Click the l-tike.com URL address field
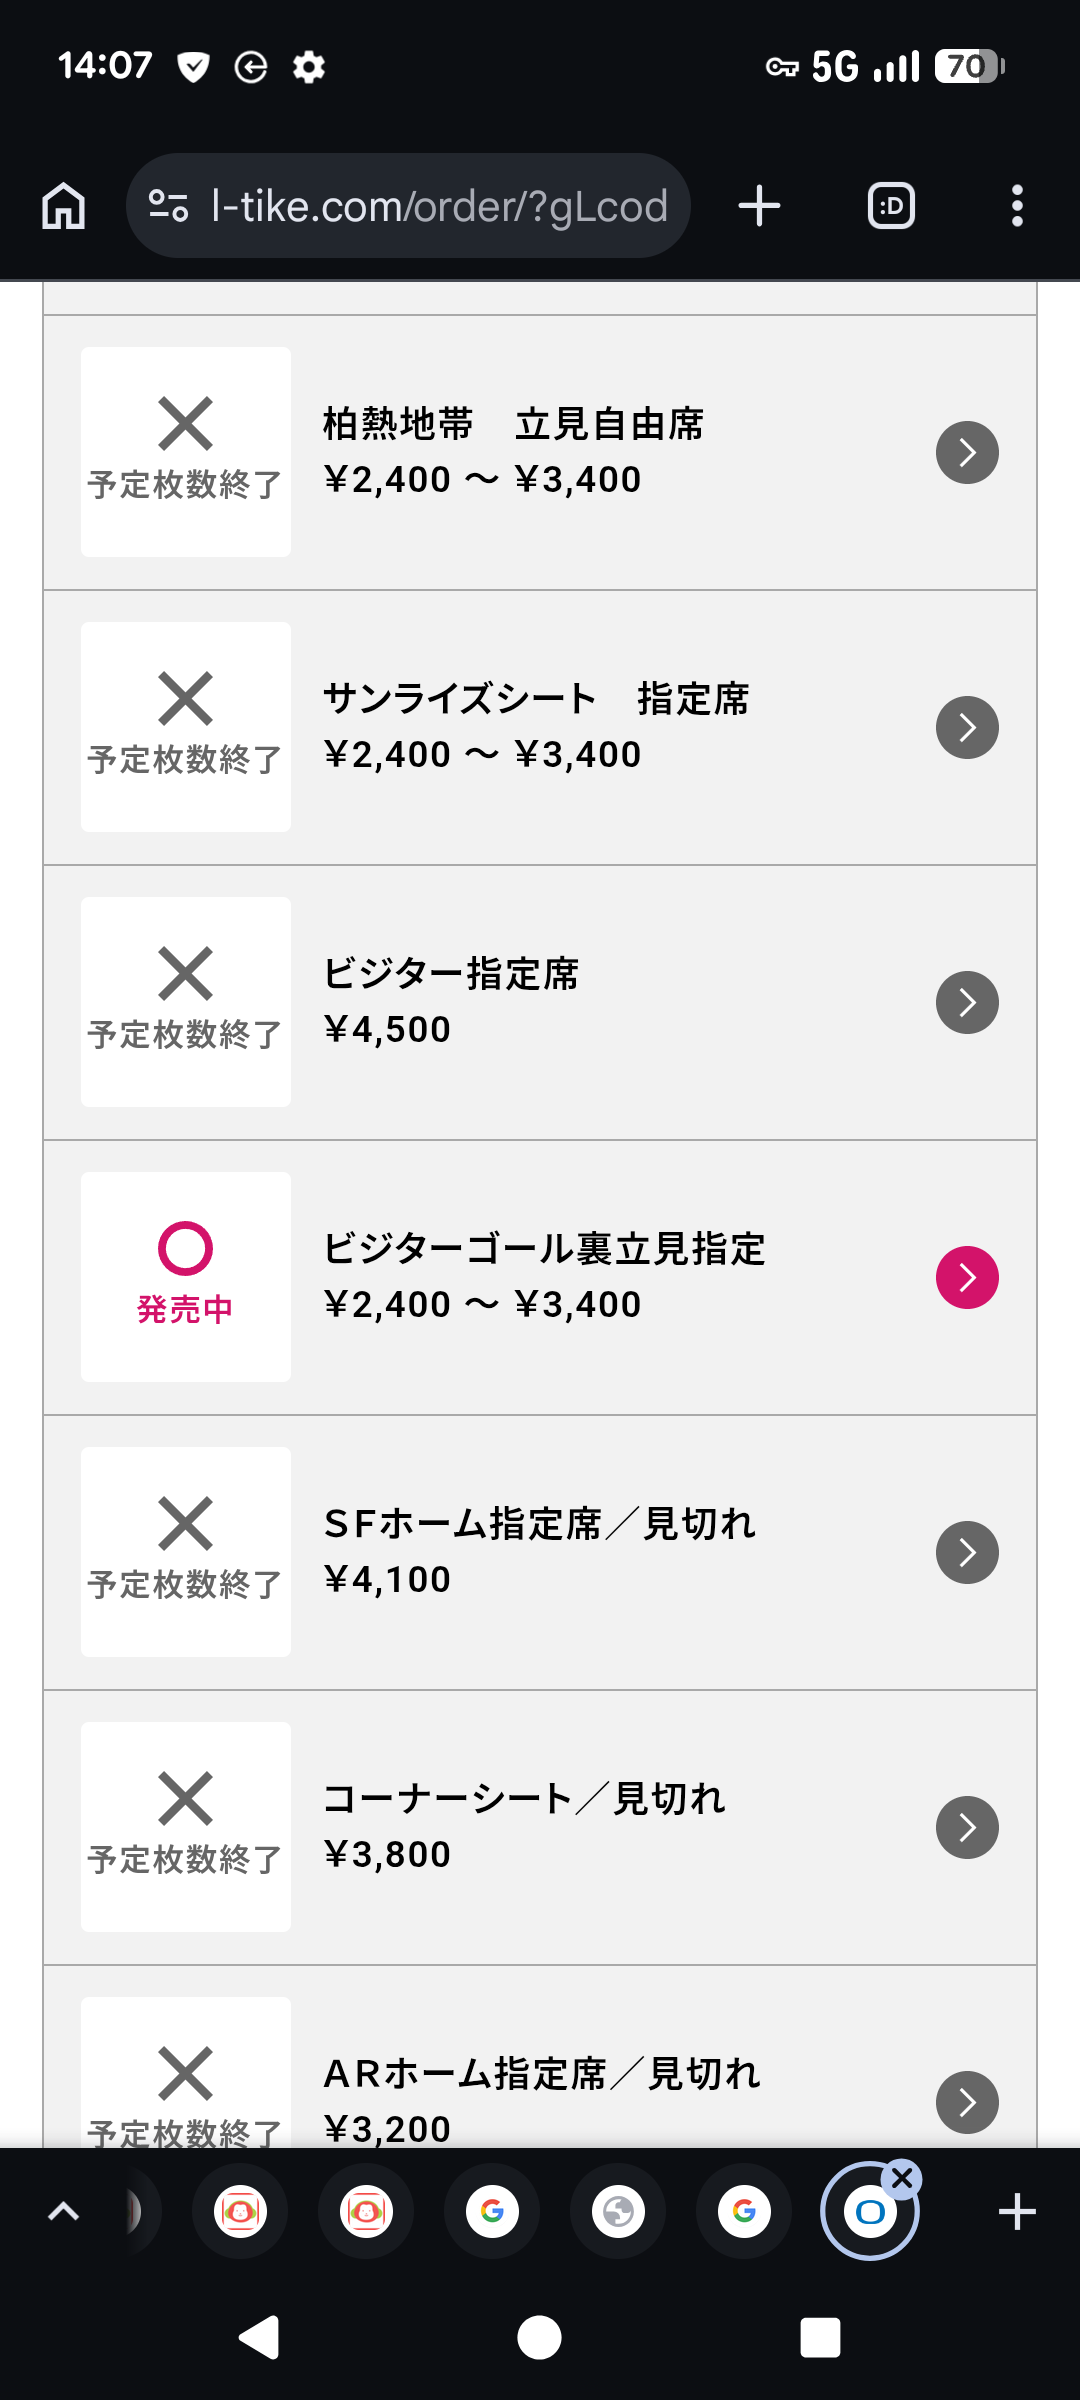Screen dimensions: 1080x2400 coord(438,206)
